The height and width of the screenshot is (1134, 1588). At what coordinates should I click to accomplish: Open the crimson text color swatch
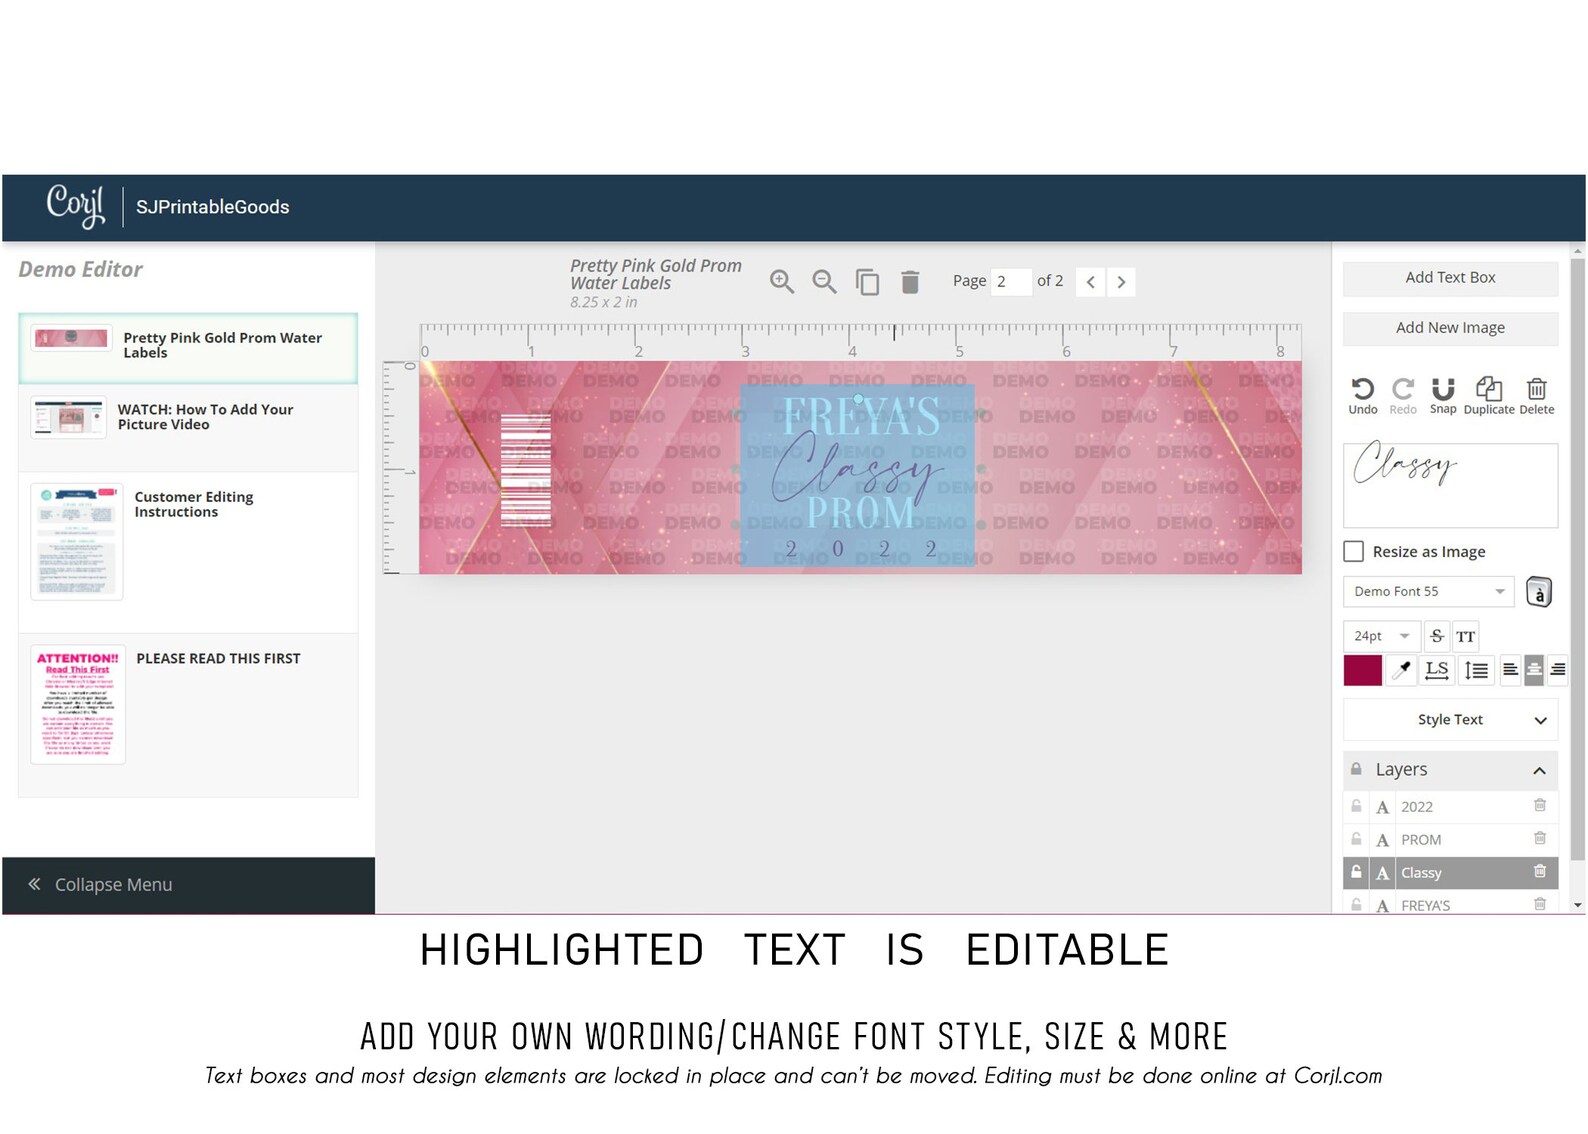point(1362,670)
